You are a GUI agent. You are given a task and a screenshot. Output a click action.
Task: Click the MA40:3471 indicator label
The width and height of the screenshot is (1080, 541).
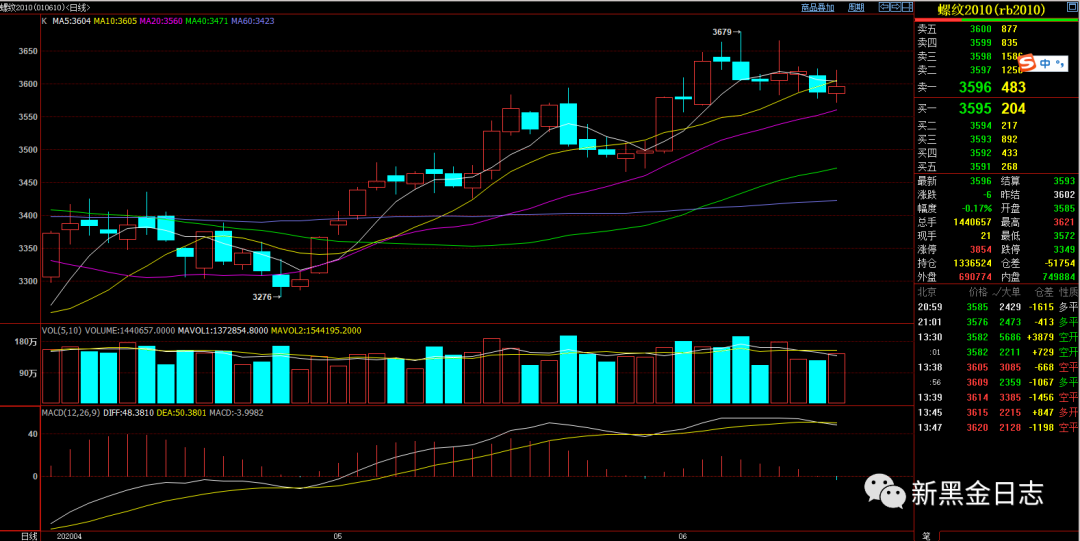207,21
